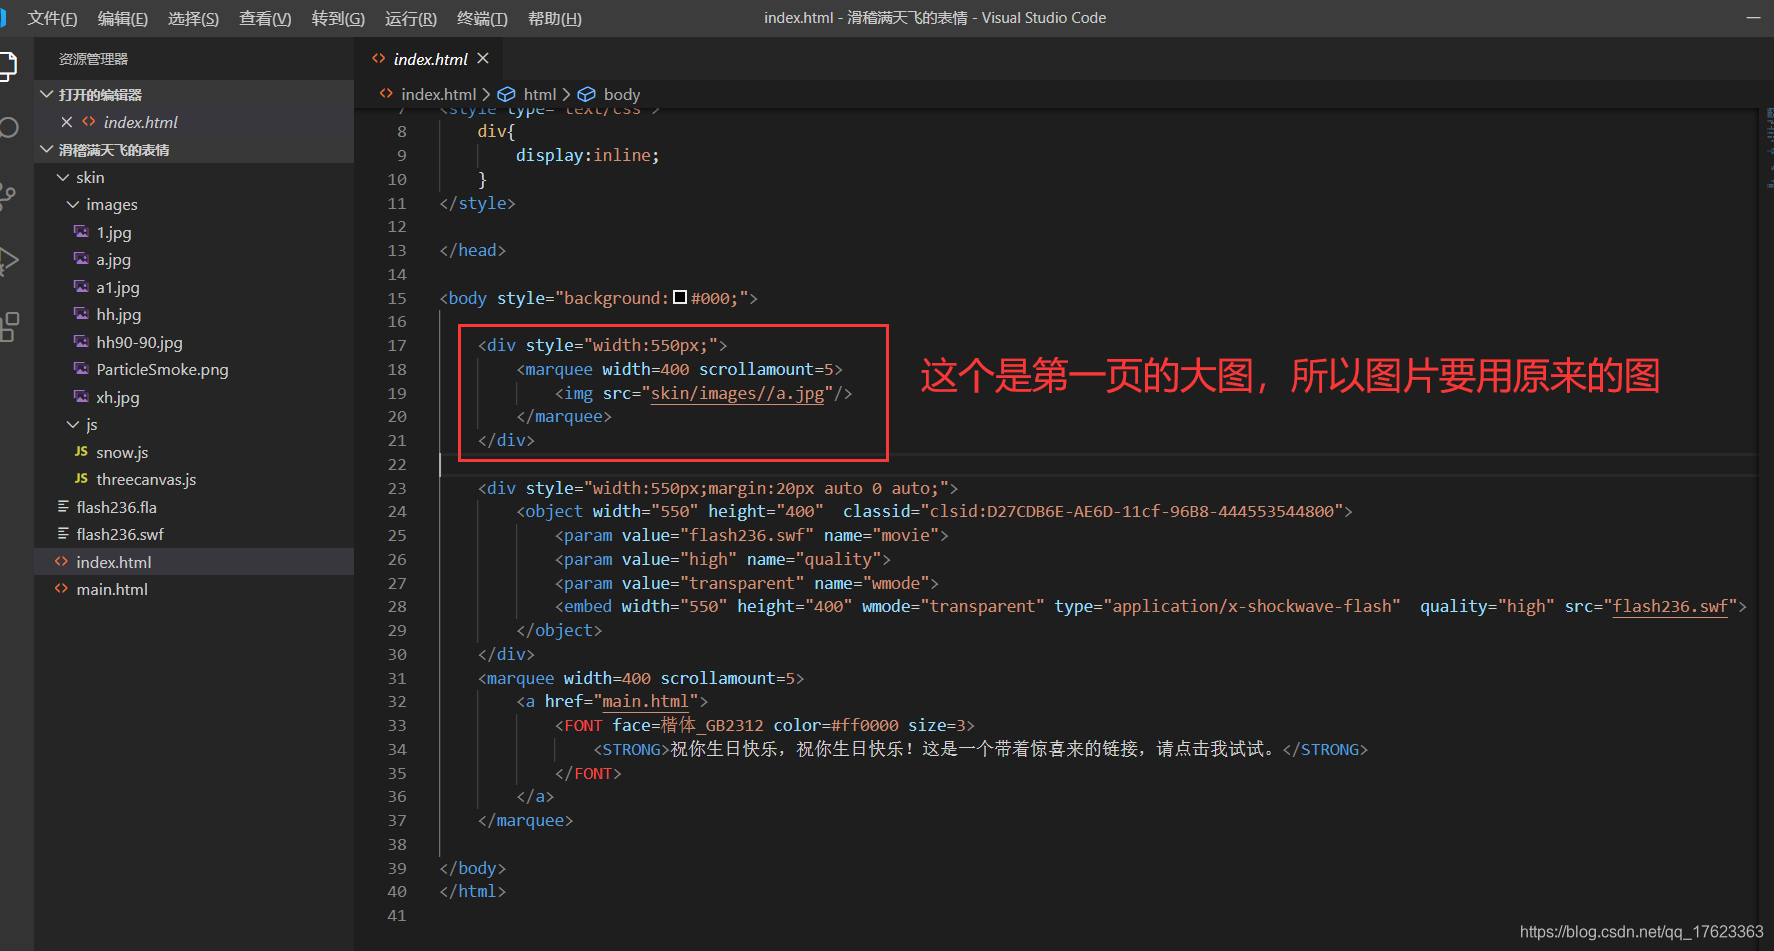The height and width of the screenshot is (951, 1774).
Task: Open a1.jpg in the explorer
Action: tap(194, 287)
